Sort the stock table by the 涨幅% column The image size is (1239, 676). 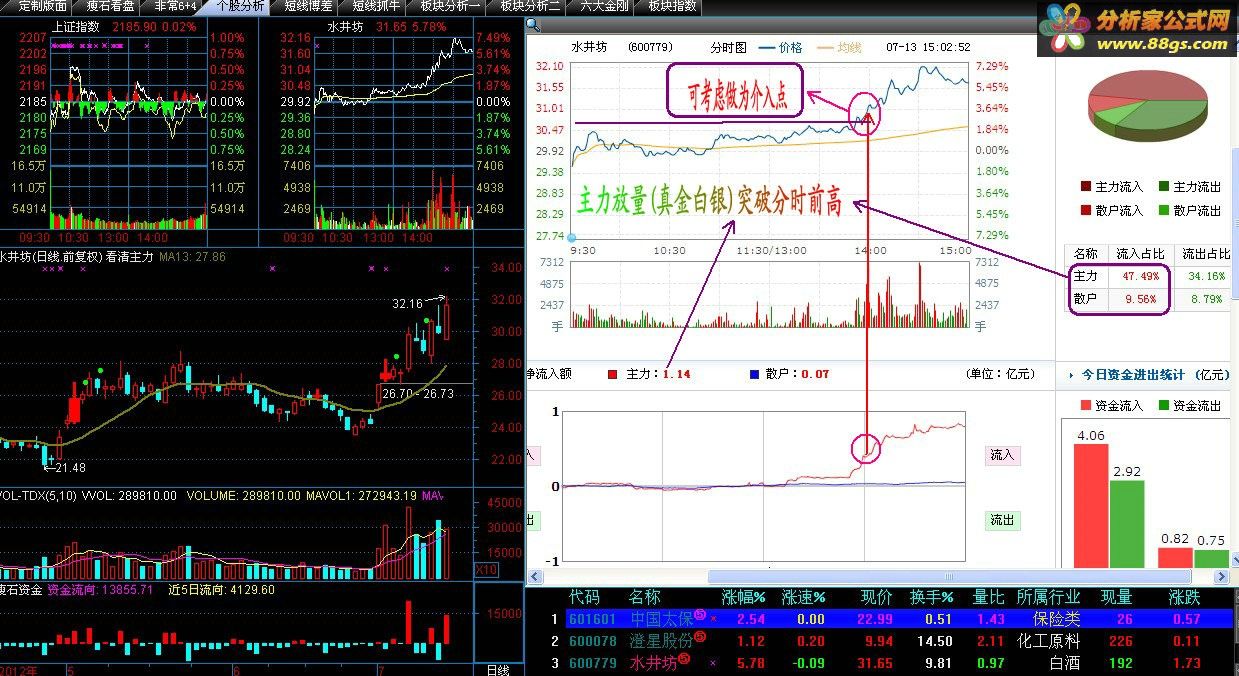743,597
